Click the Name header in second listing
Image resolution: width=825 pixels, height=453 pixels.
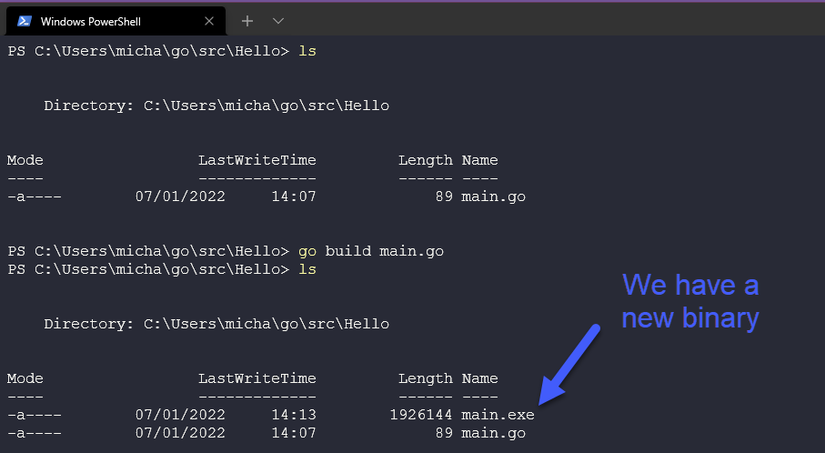479,379
